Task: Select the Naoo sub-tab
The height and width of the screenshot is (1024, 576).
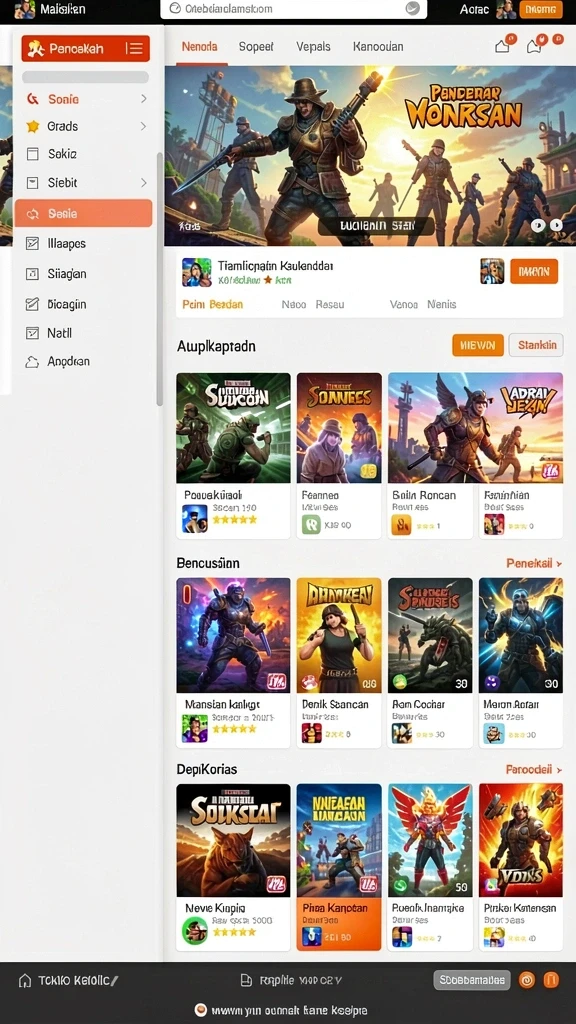Action: tap(294, 304)
